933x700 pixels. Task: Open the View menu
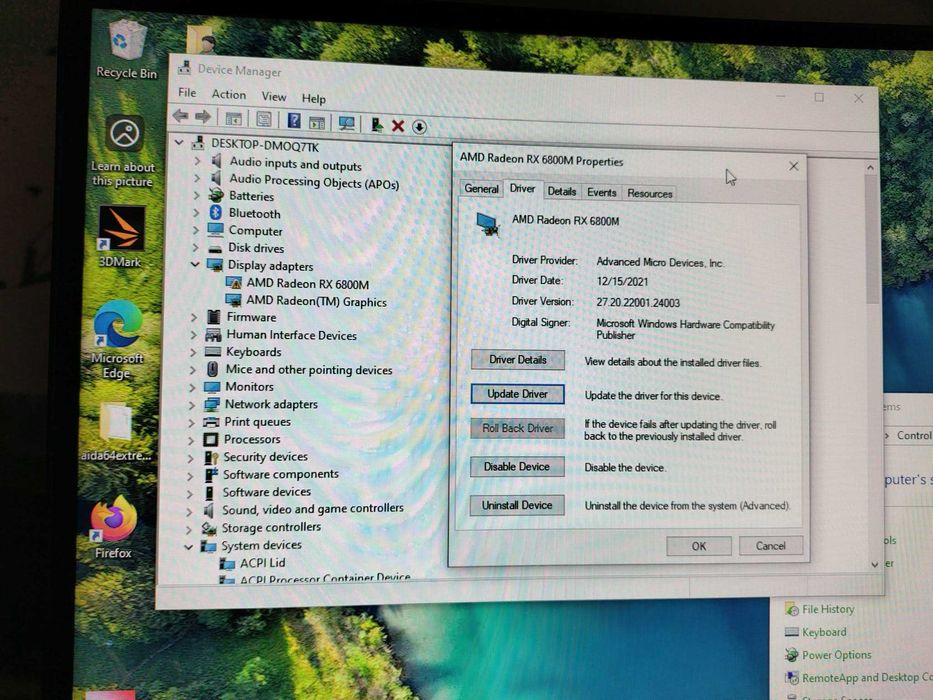click(x=274, y=96)
